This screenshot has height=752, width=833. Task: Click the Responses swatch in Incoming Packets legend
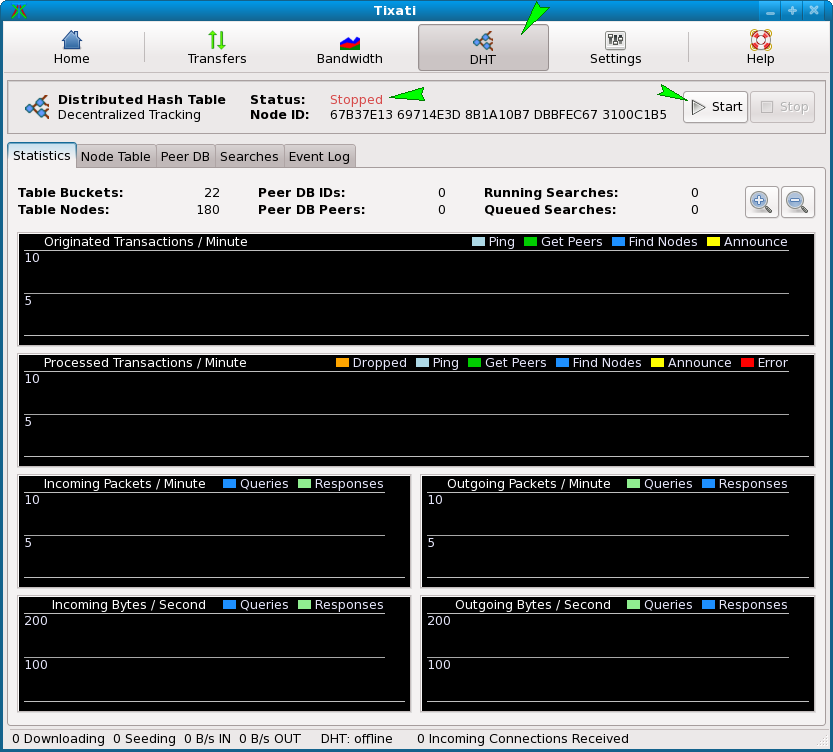(x=304, y=484)
